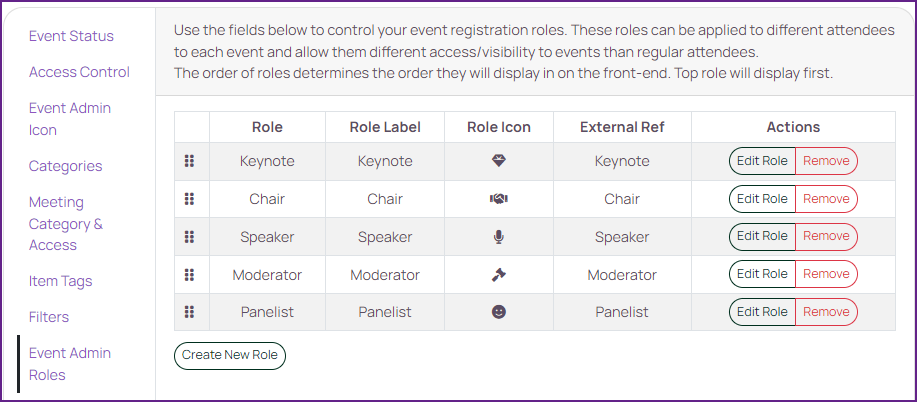Remove the Chair role
This screenshot has width=917, height=402.
coord(826,199)
